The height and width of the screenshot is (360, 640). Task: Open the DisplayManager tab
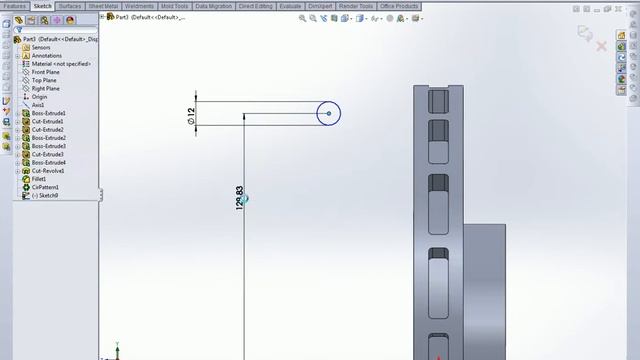70,20
